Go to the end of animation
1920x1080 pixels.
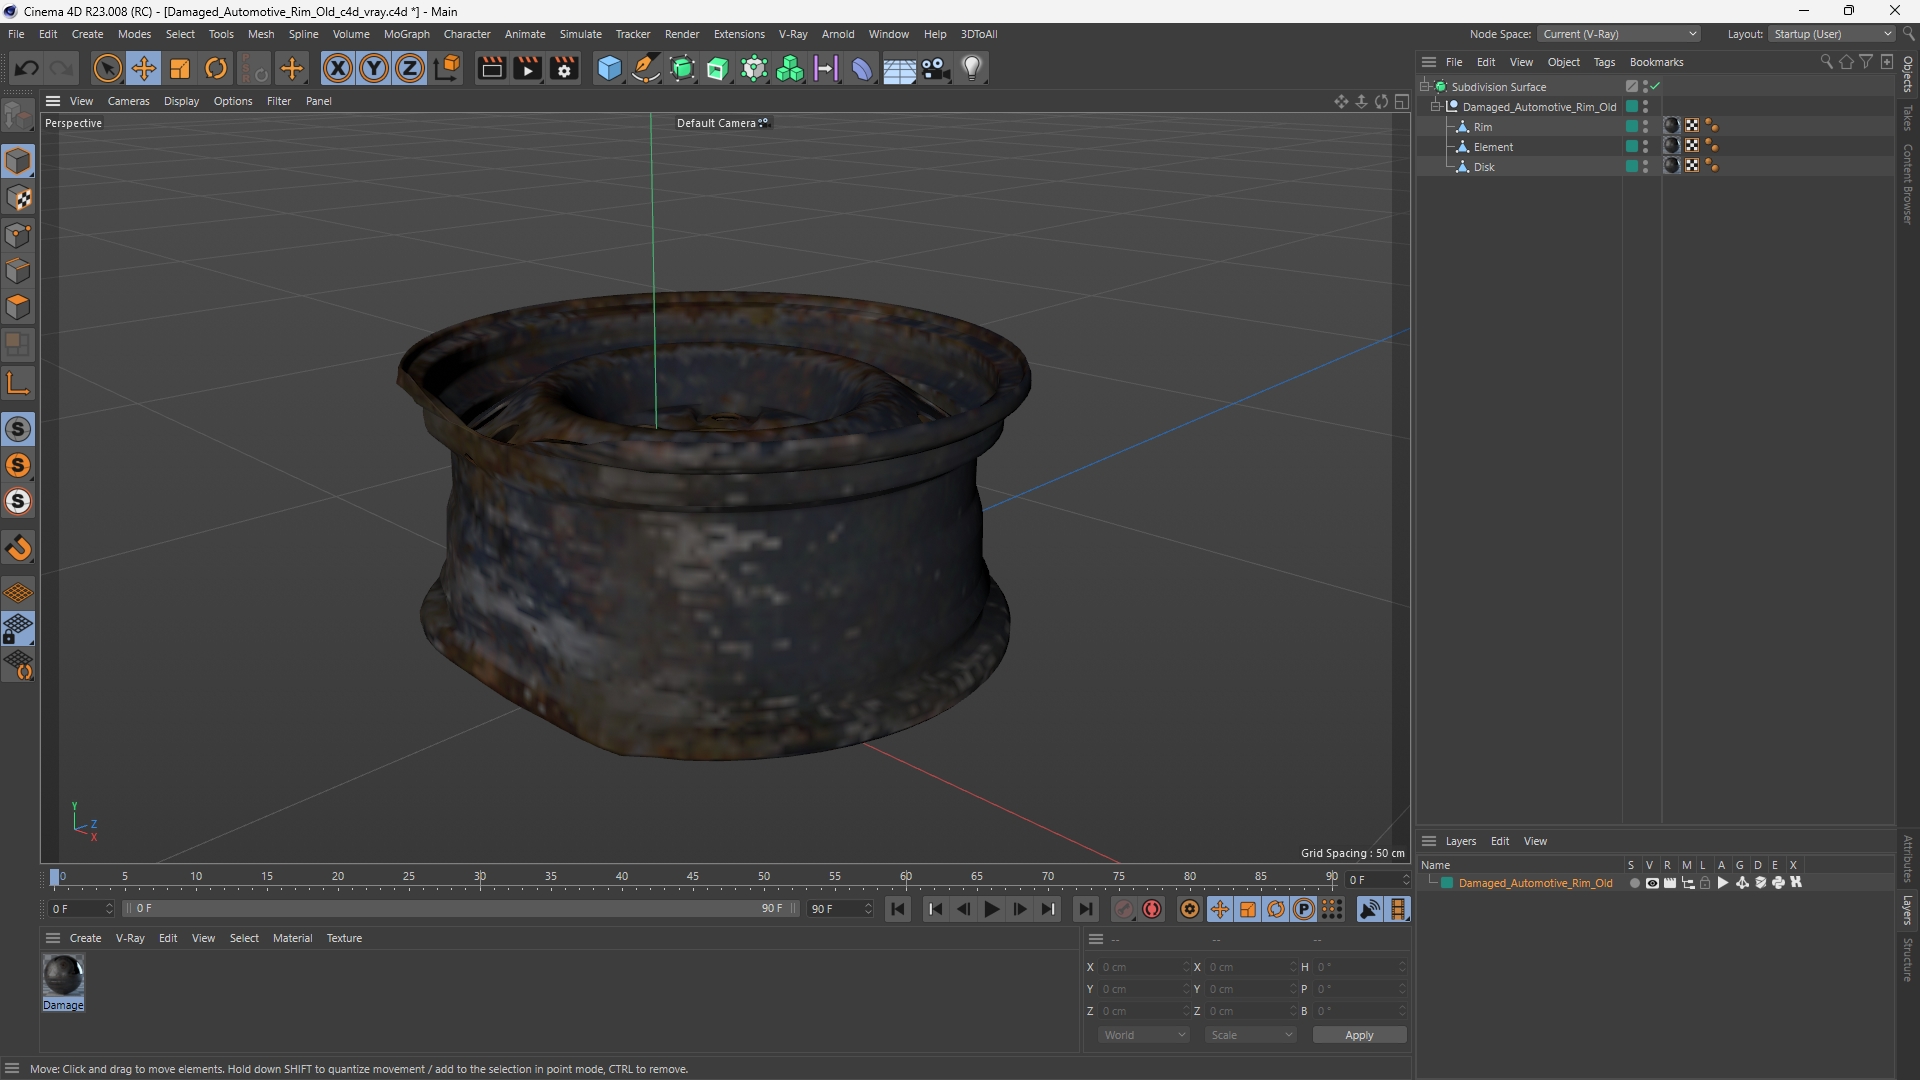tap(1085, 909)
